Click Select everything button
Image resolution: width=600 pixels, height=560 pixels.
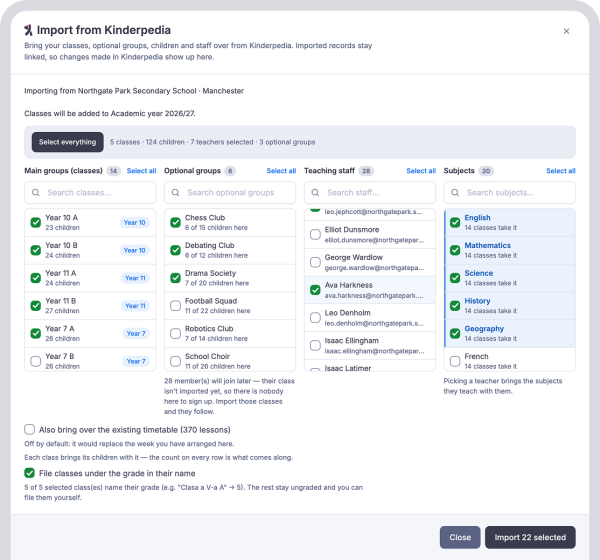pyautogui.click(x=67, y=142)
